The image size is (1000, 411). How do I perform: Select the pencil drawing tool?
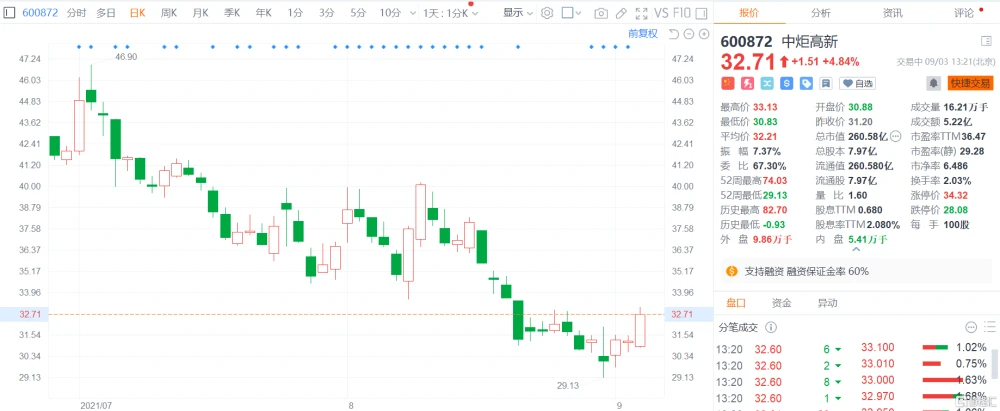(621, 13)
